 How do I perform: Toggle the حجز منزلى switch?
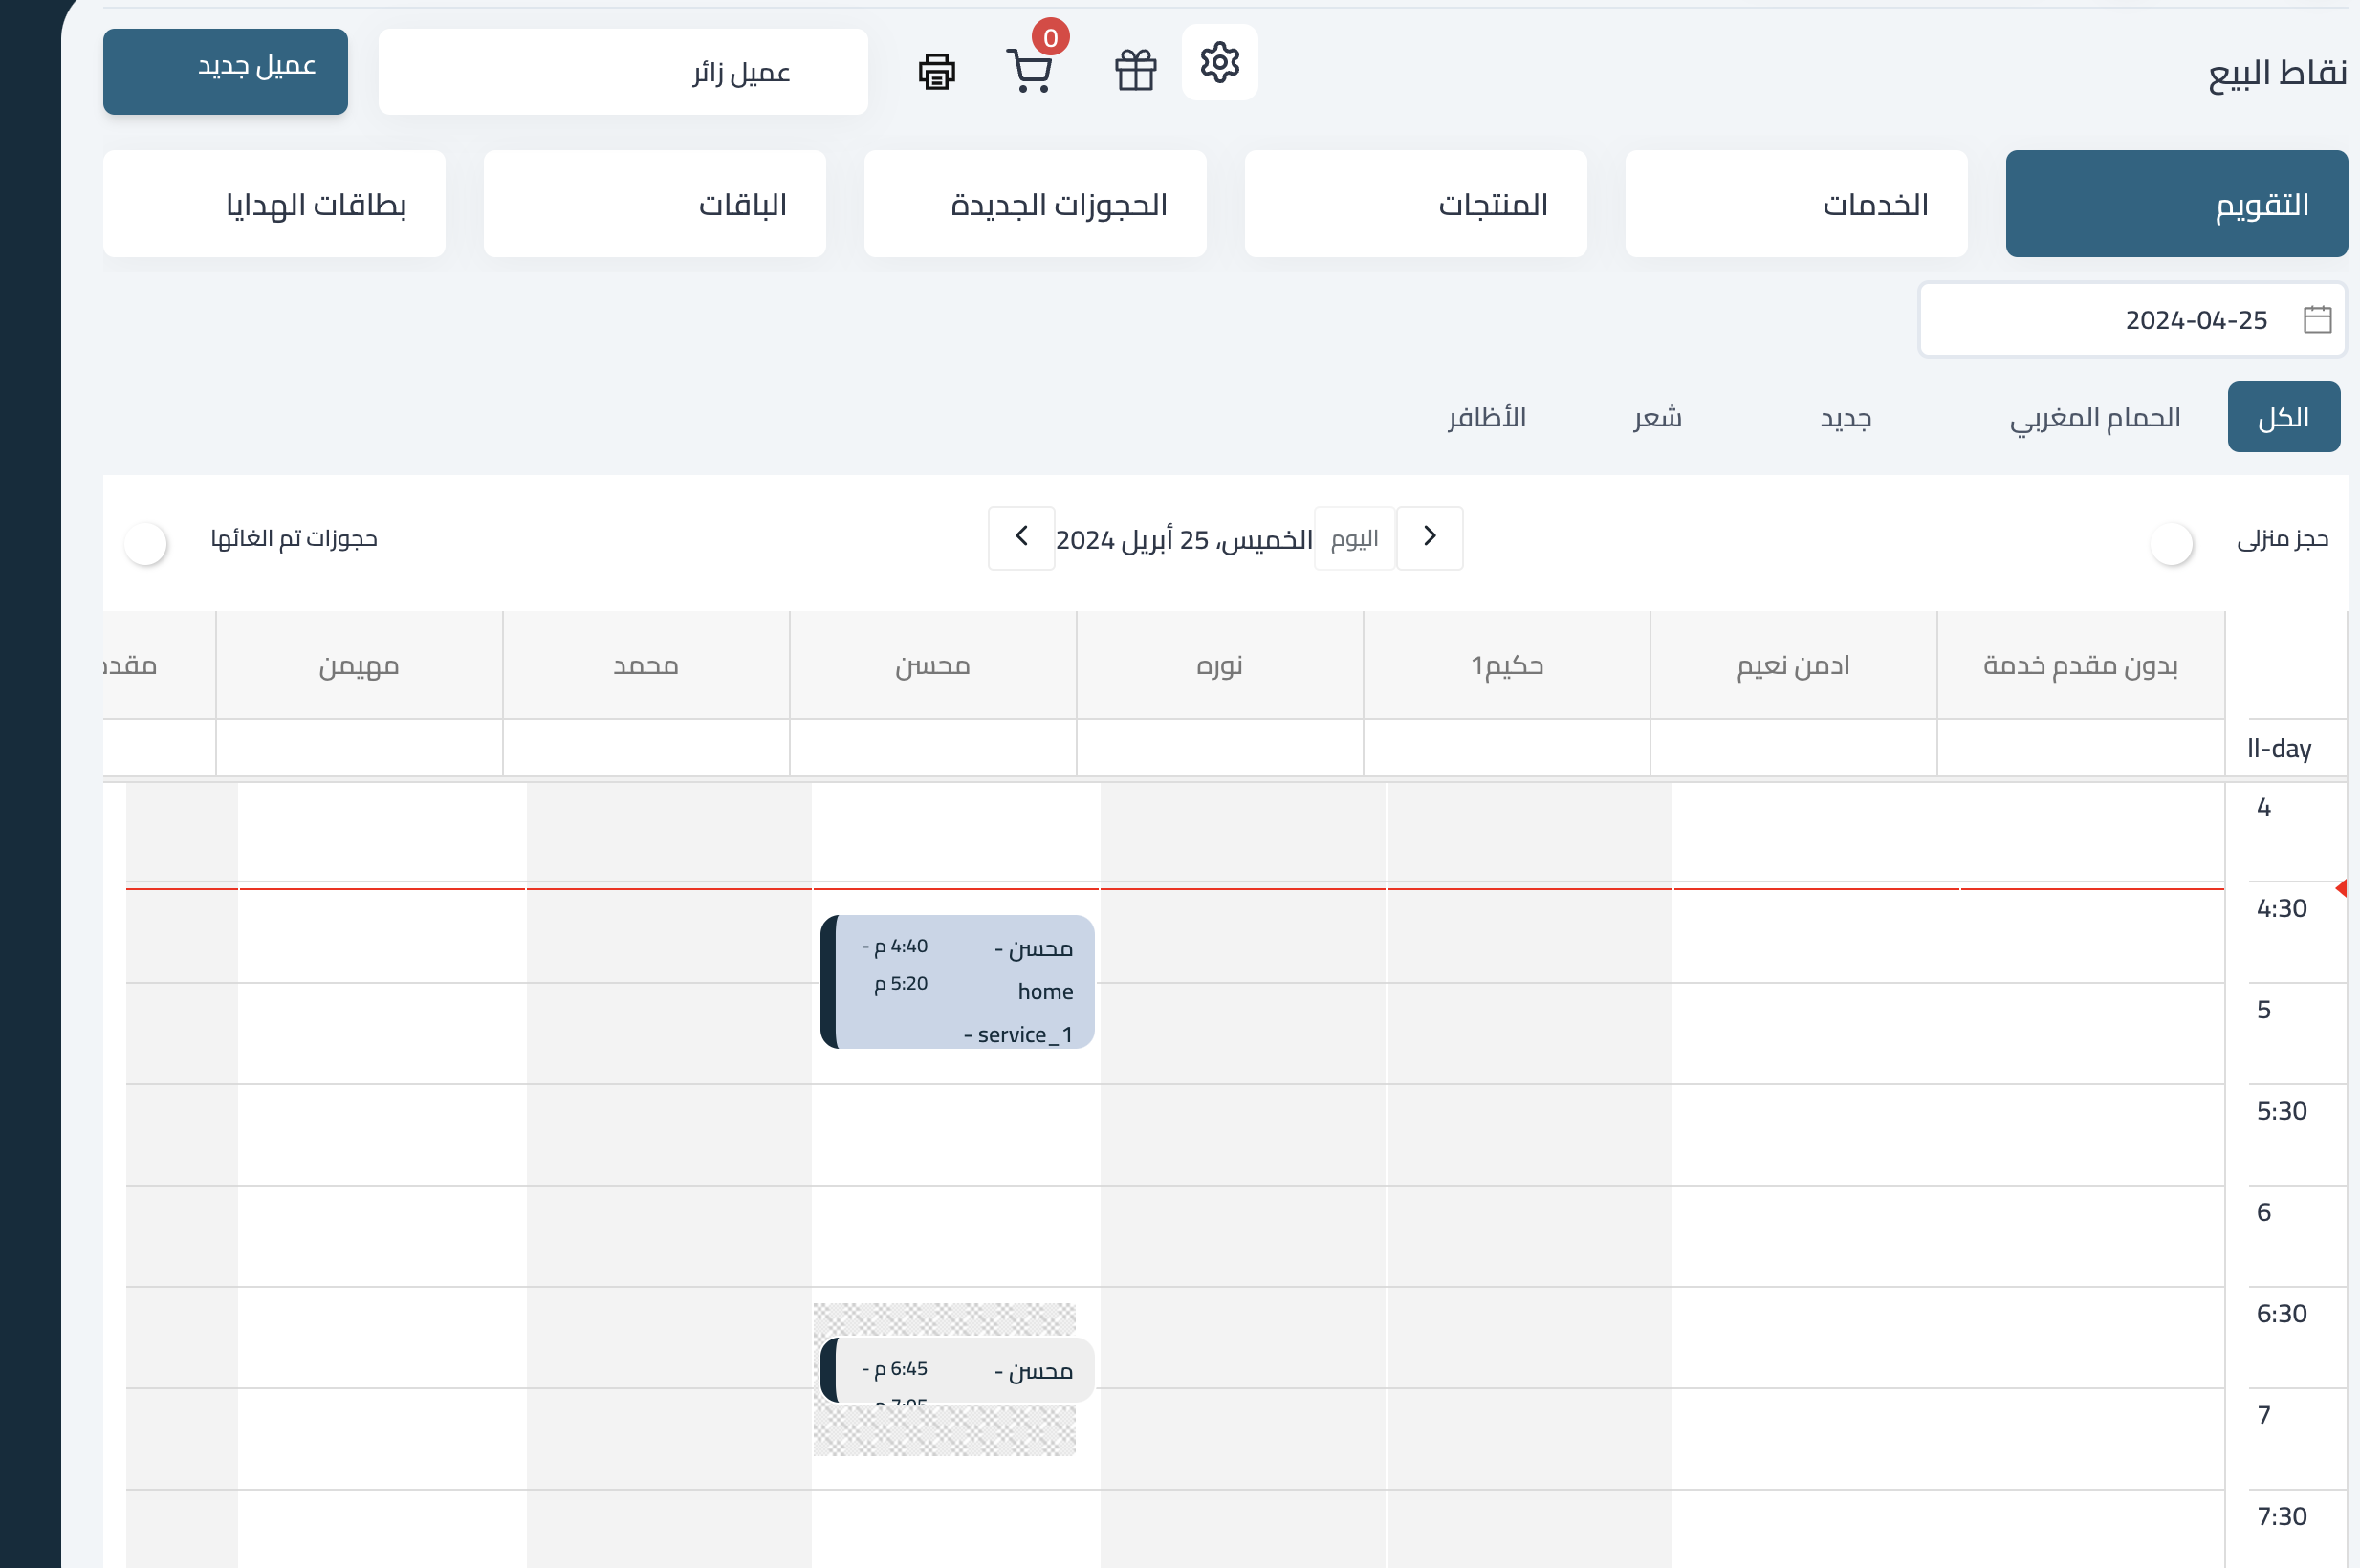click(x=2171, y=544)
